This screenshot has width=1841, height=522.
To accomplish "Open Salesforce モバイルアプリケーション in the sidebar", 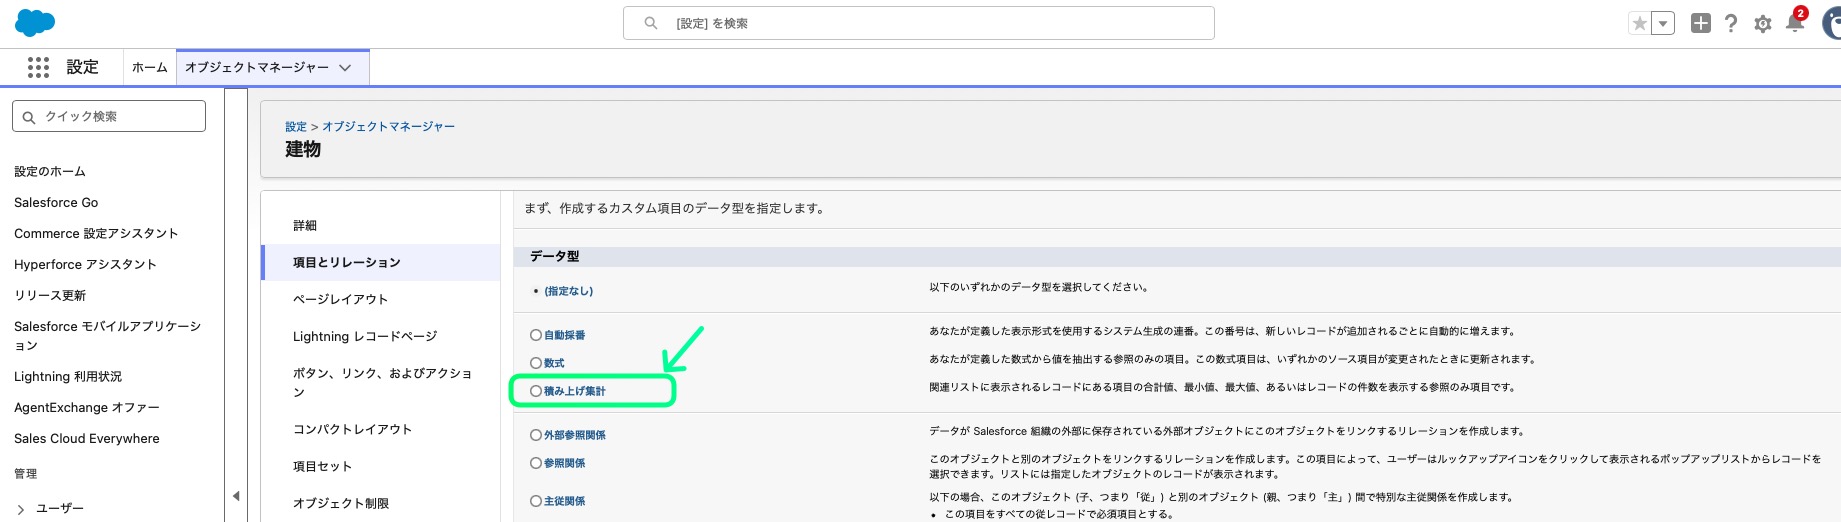I will [x=108, y=335].
